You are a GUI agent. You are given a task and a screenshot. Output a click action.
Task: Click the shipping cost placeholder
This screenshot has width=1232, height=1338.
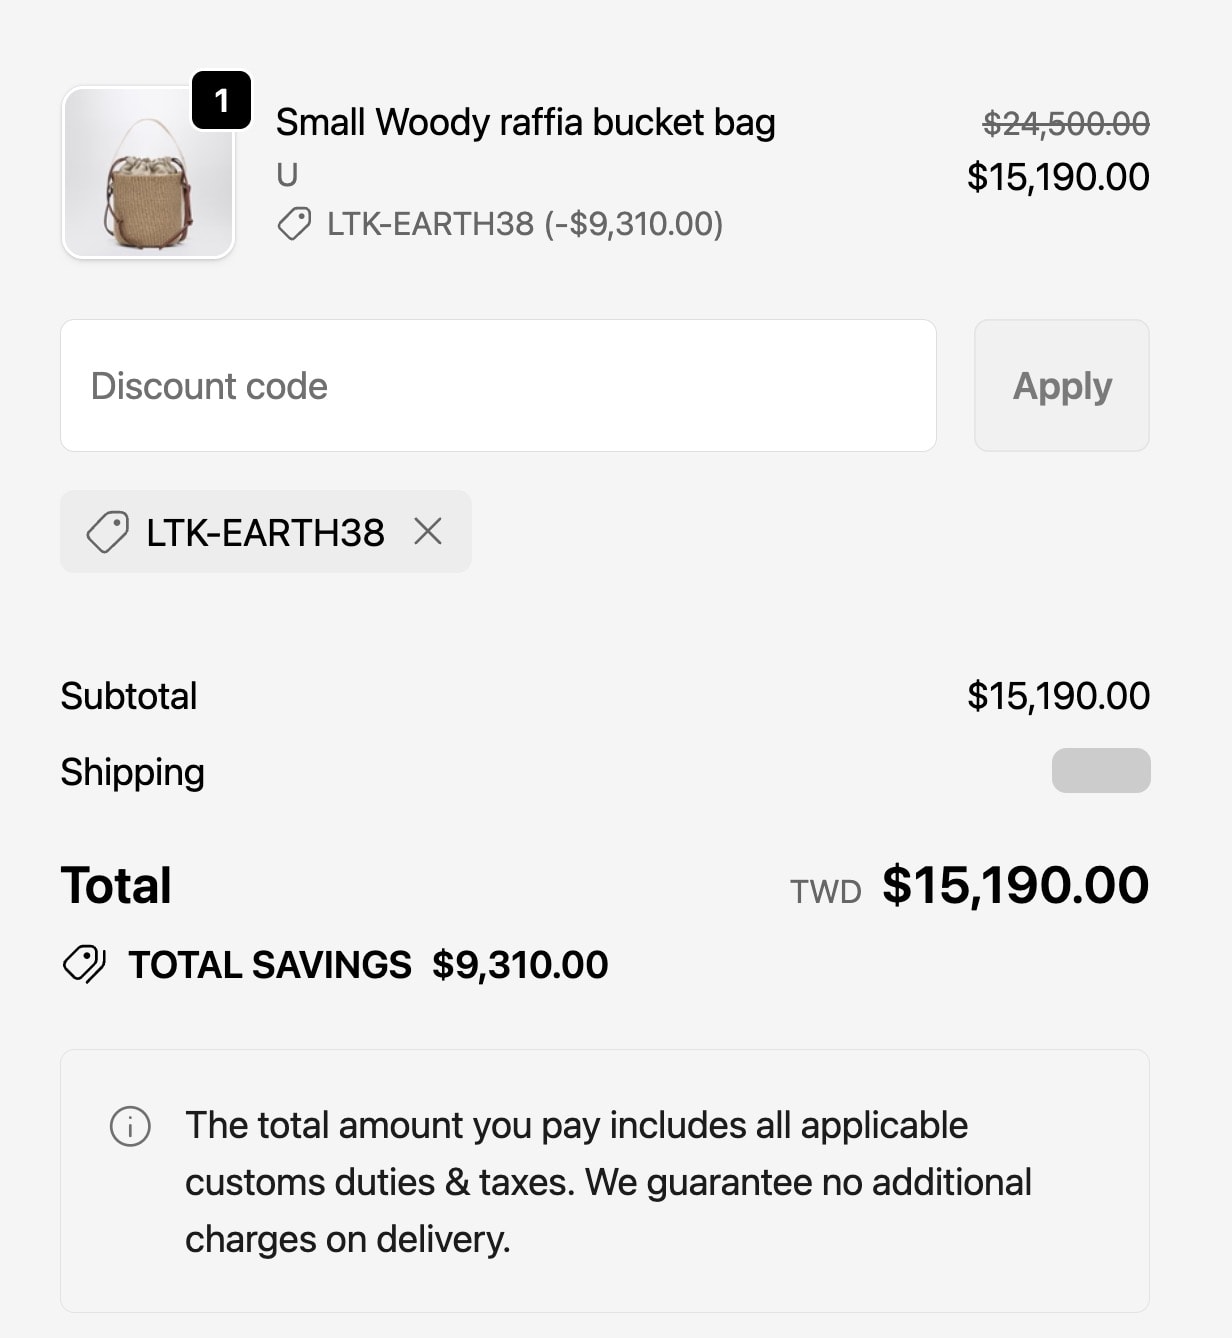pyautogui.click(x=1101, y=771)
